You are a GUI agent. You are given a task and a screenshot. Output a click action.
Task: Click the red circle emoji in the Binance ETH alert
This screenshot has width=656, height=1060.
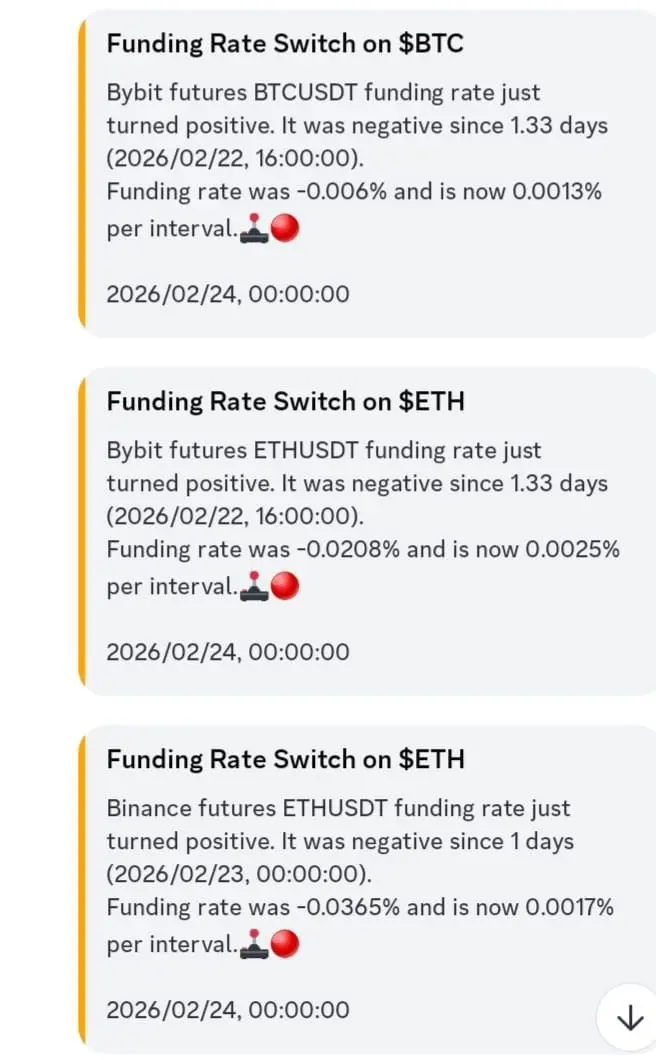pos(286,944)
